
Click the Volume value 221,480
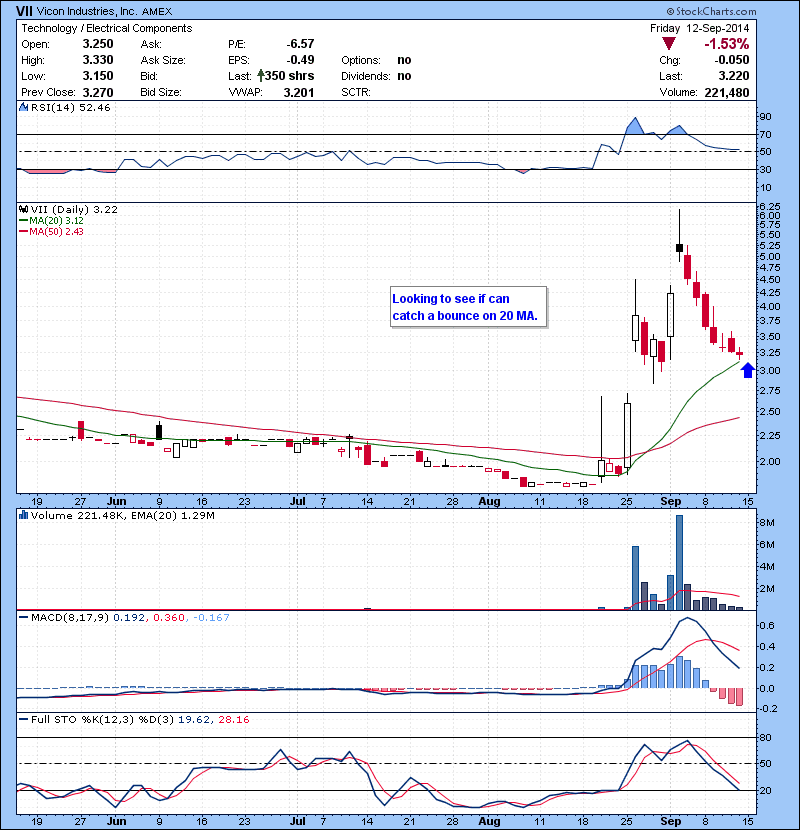(727, 93)
